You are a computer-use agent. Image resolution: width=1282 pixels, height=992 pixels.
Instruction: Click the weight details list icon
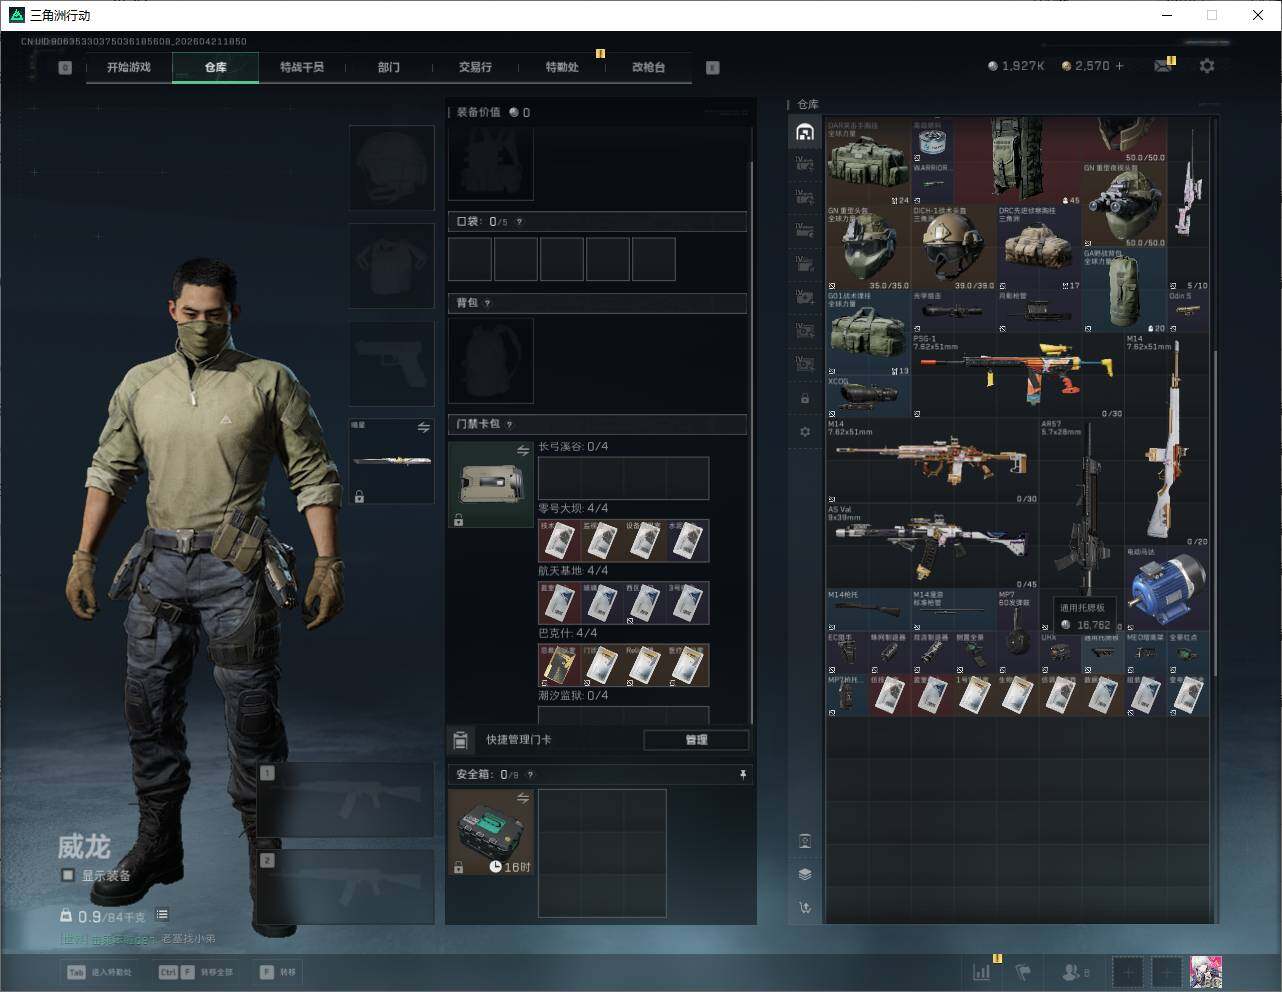162,915
